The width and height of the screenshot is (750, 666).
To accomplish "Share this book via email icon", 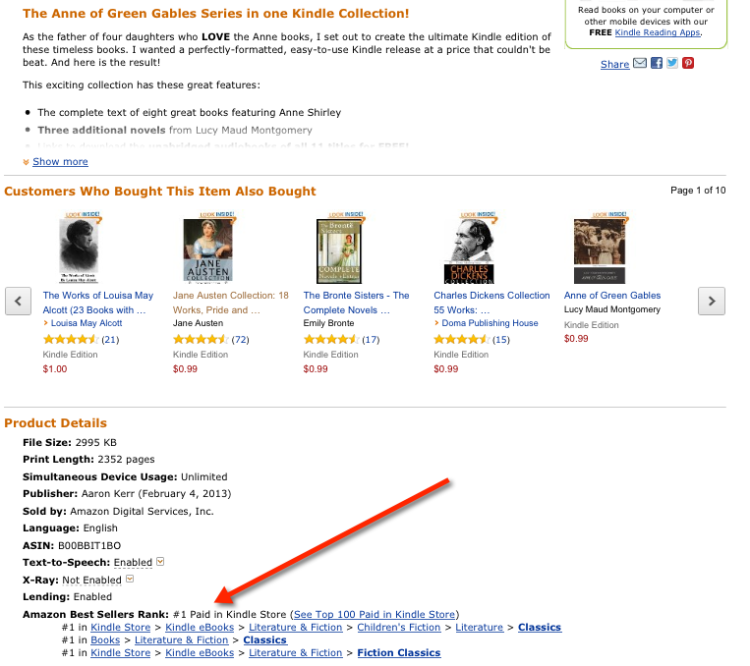I will click(x=640, y=64).
